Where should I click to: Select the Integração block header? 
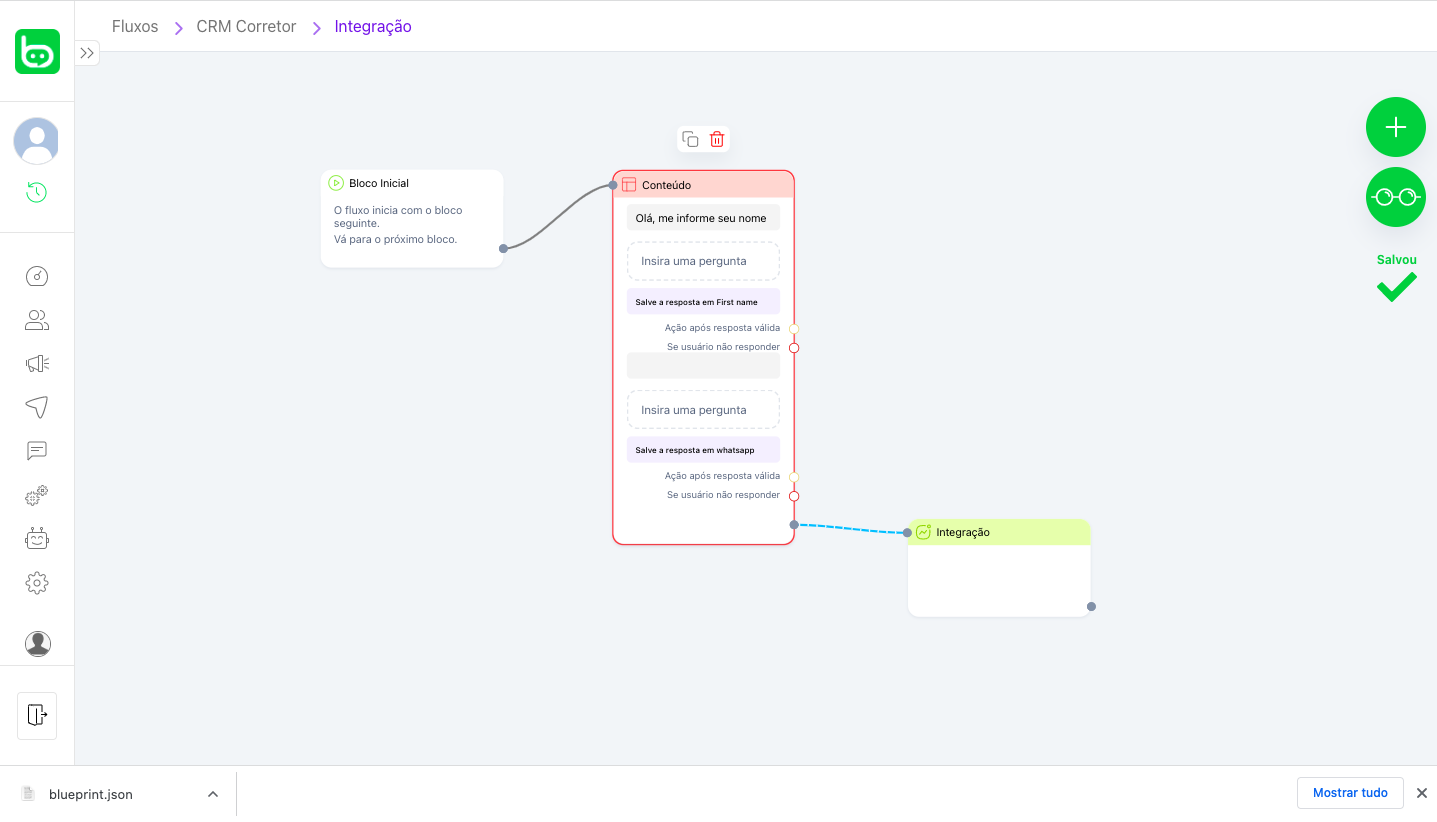pos(998,533)
